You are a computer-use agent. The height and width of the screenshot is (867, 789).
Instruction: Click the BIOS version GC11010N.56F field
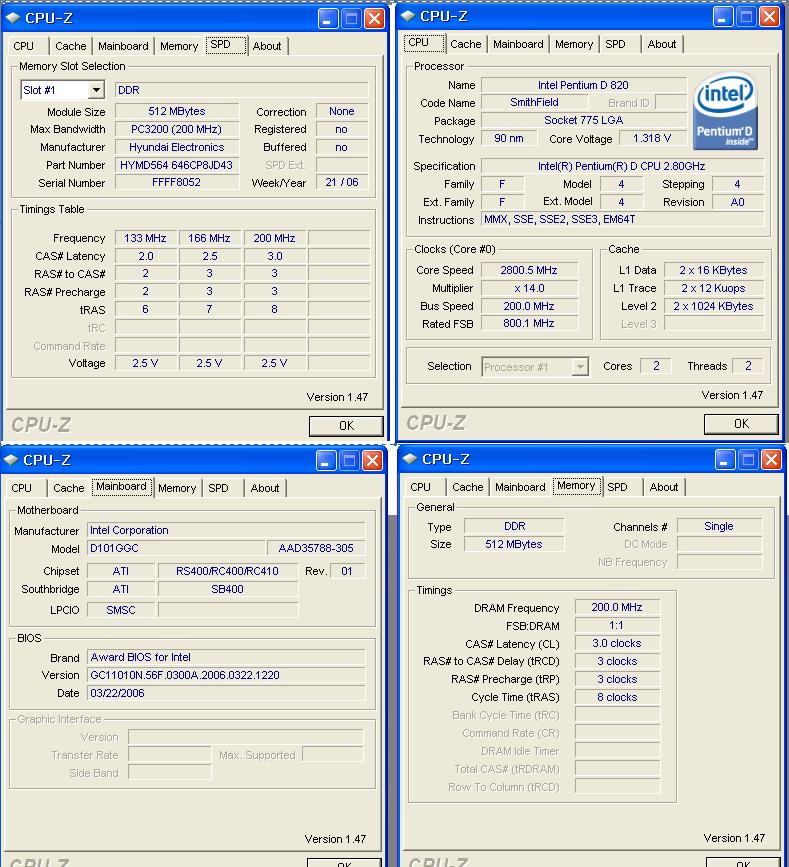point(226,675)
